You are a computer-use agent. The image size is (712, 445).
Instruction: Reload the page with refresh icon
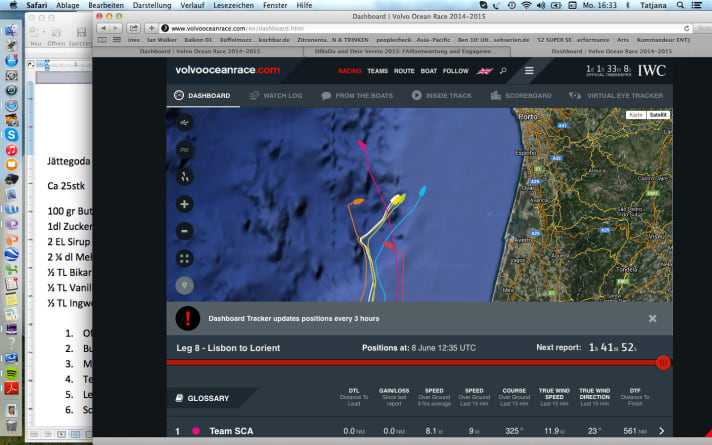686,28
